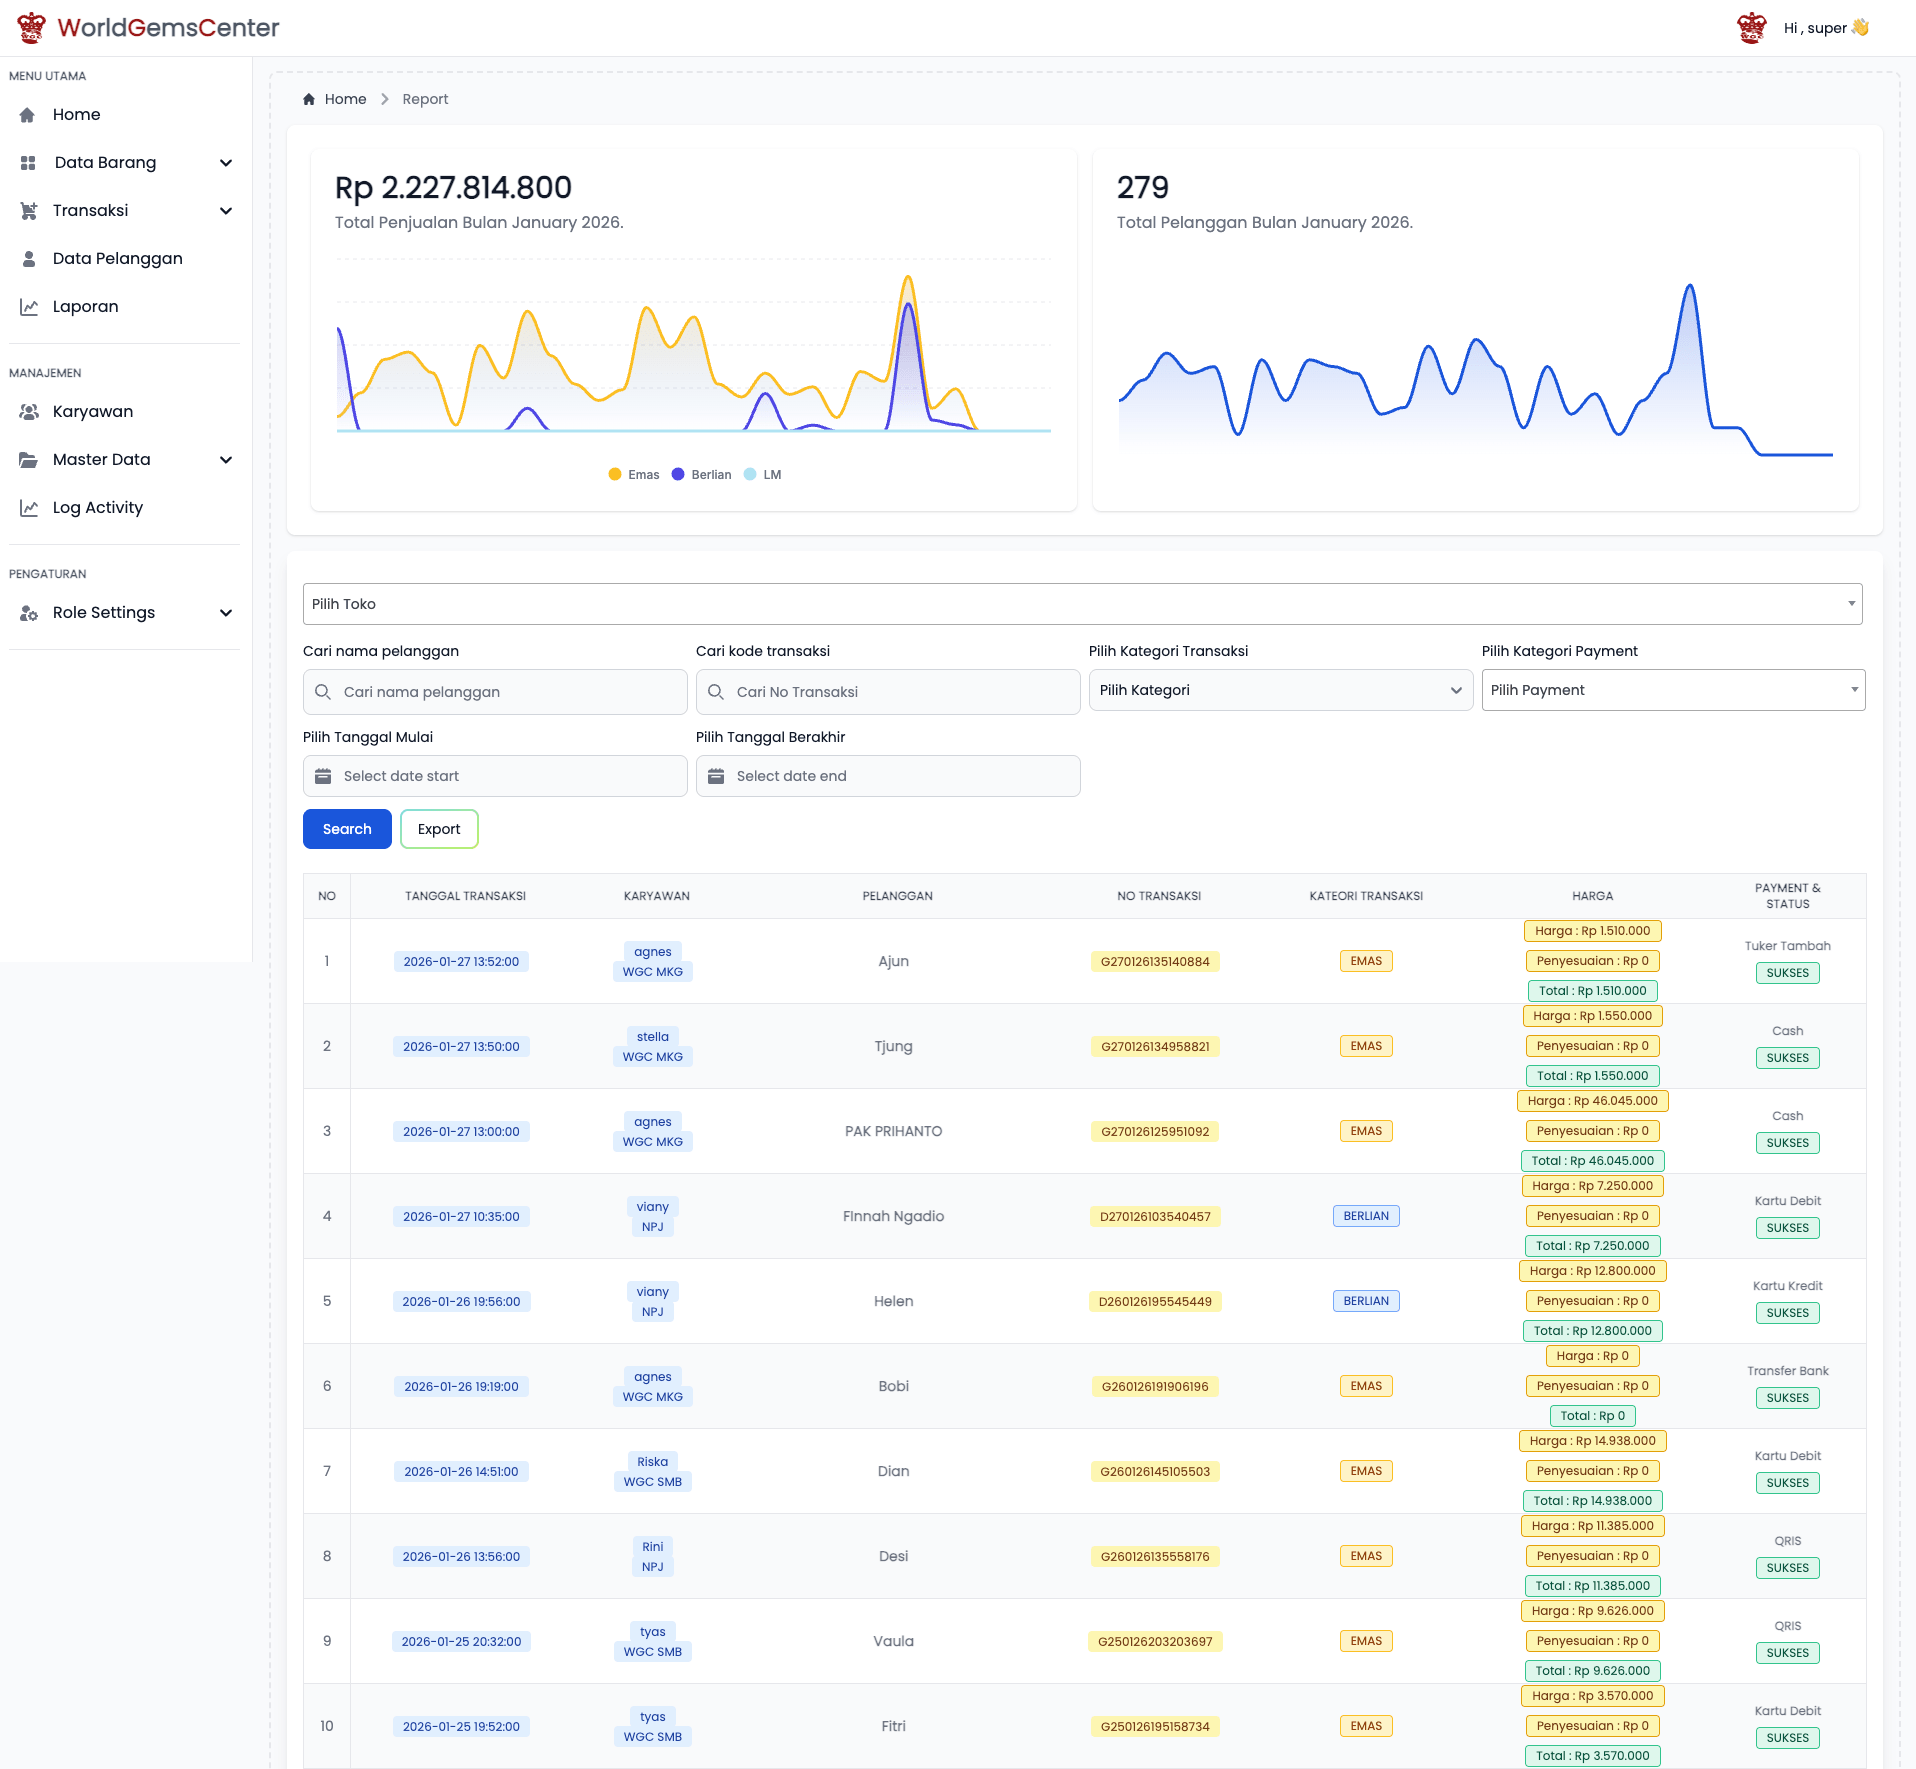This screenshot has width=1916, height=1769.
Task: Click the Home house icon in sidebar
Action: [x=27, y=115]
